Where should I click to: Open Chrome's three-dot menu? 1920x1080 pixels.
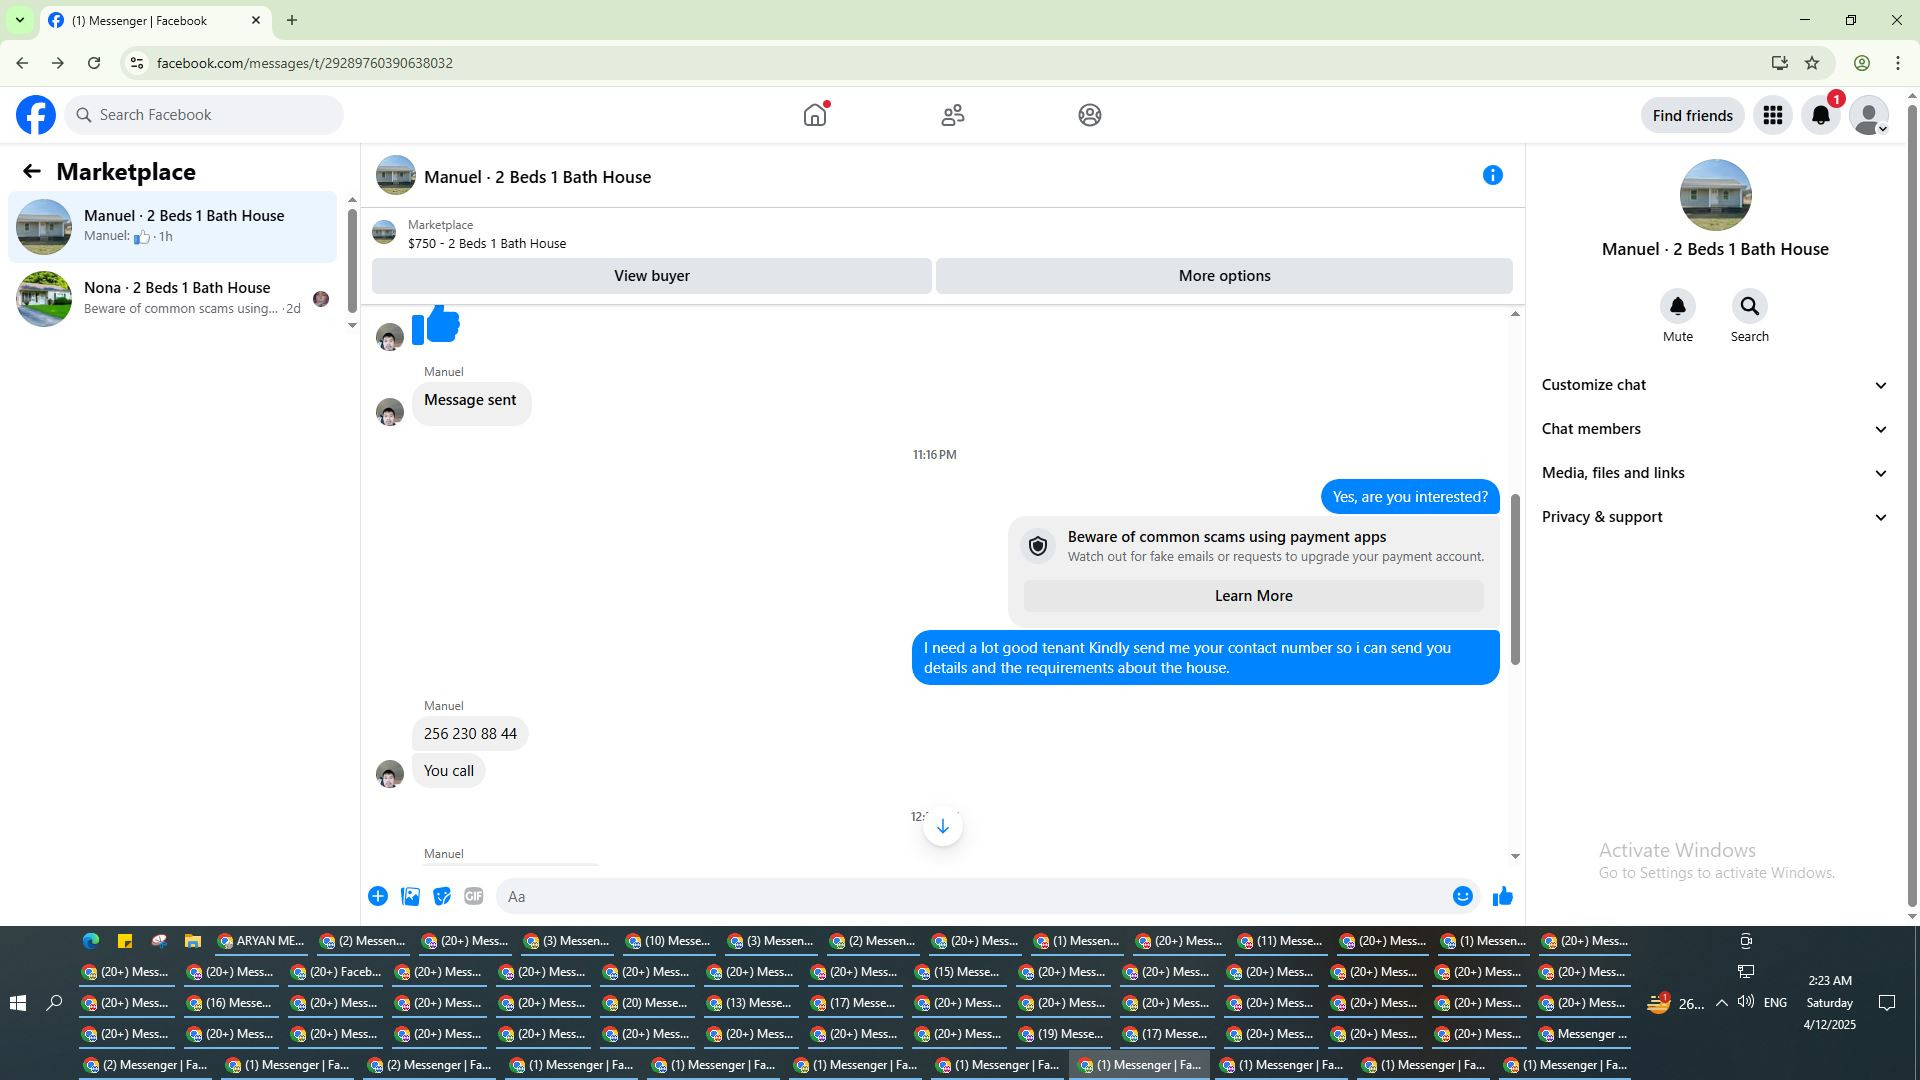click(1898, 63)
